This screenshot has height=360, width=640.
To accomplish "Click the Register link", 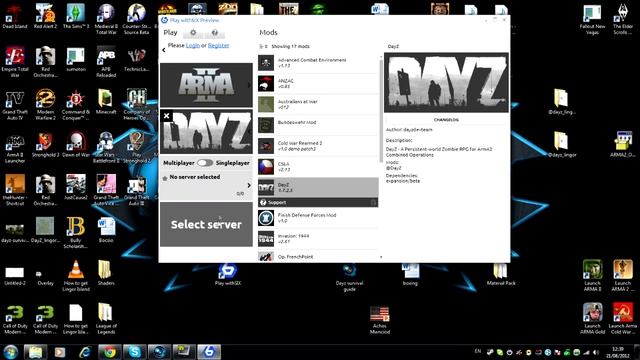I will [x=218, y=45].
